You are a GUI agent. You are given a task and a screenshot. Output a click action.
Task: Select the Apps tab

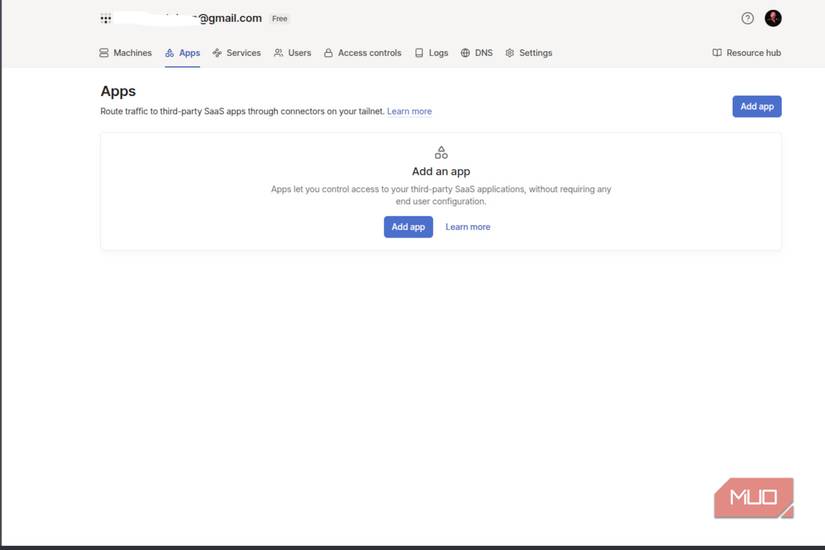point(183,53)
